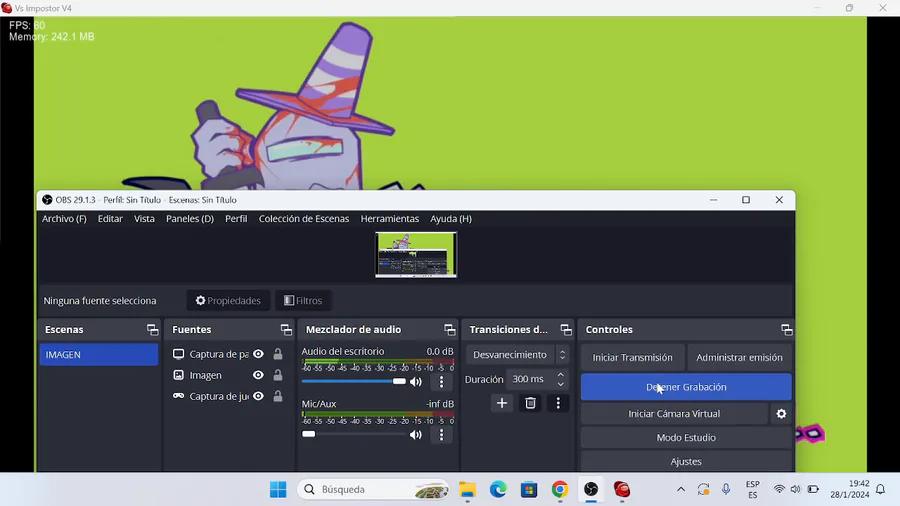Screen dimensions: 900x506
Task: Select the IMAGEN scene
Action: pos(99,355)
